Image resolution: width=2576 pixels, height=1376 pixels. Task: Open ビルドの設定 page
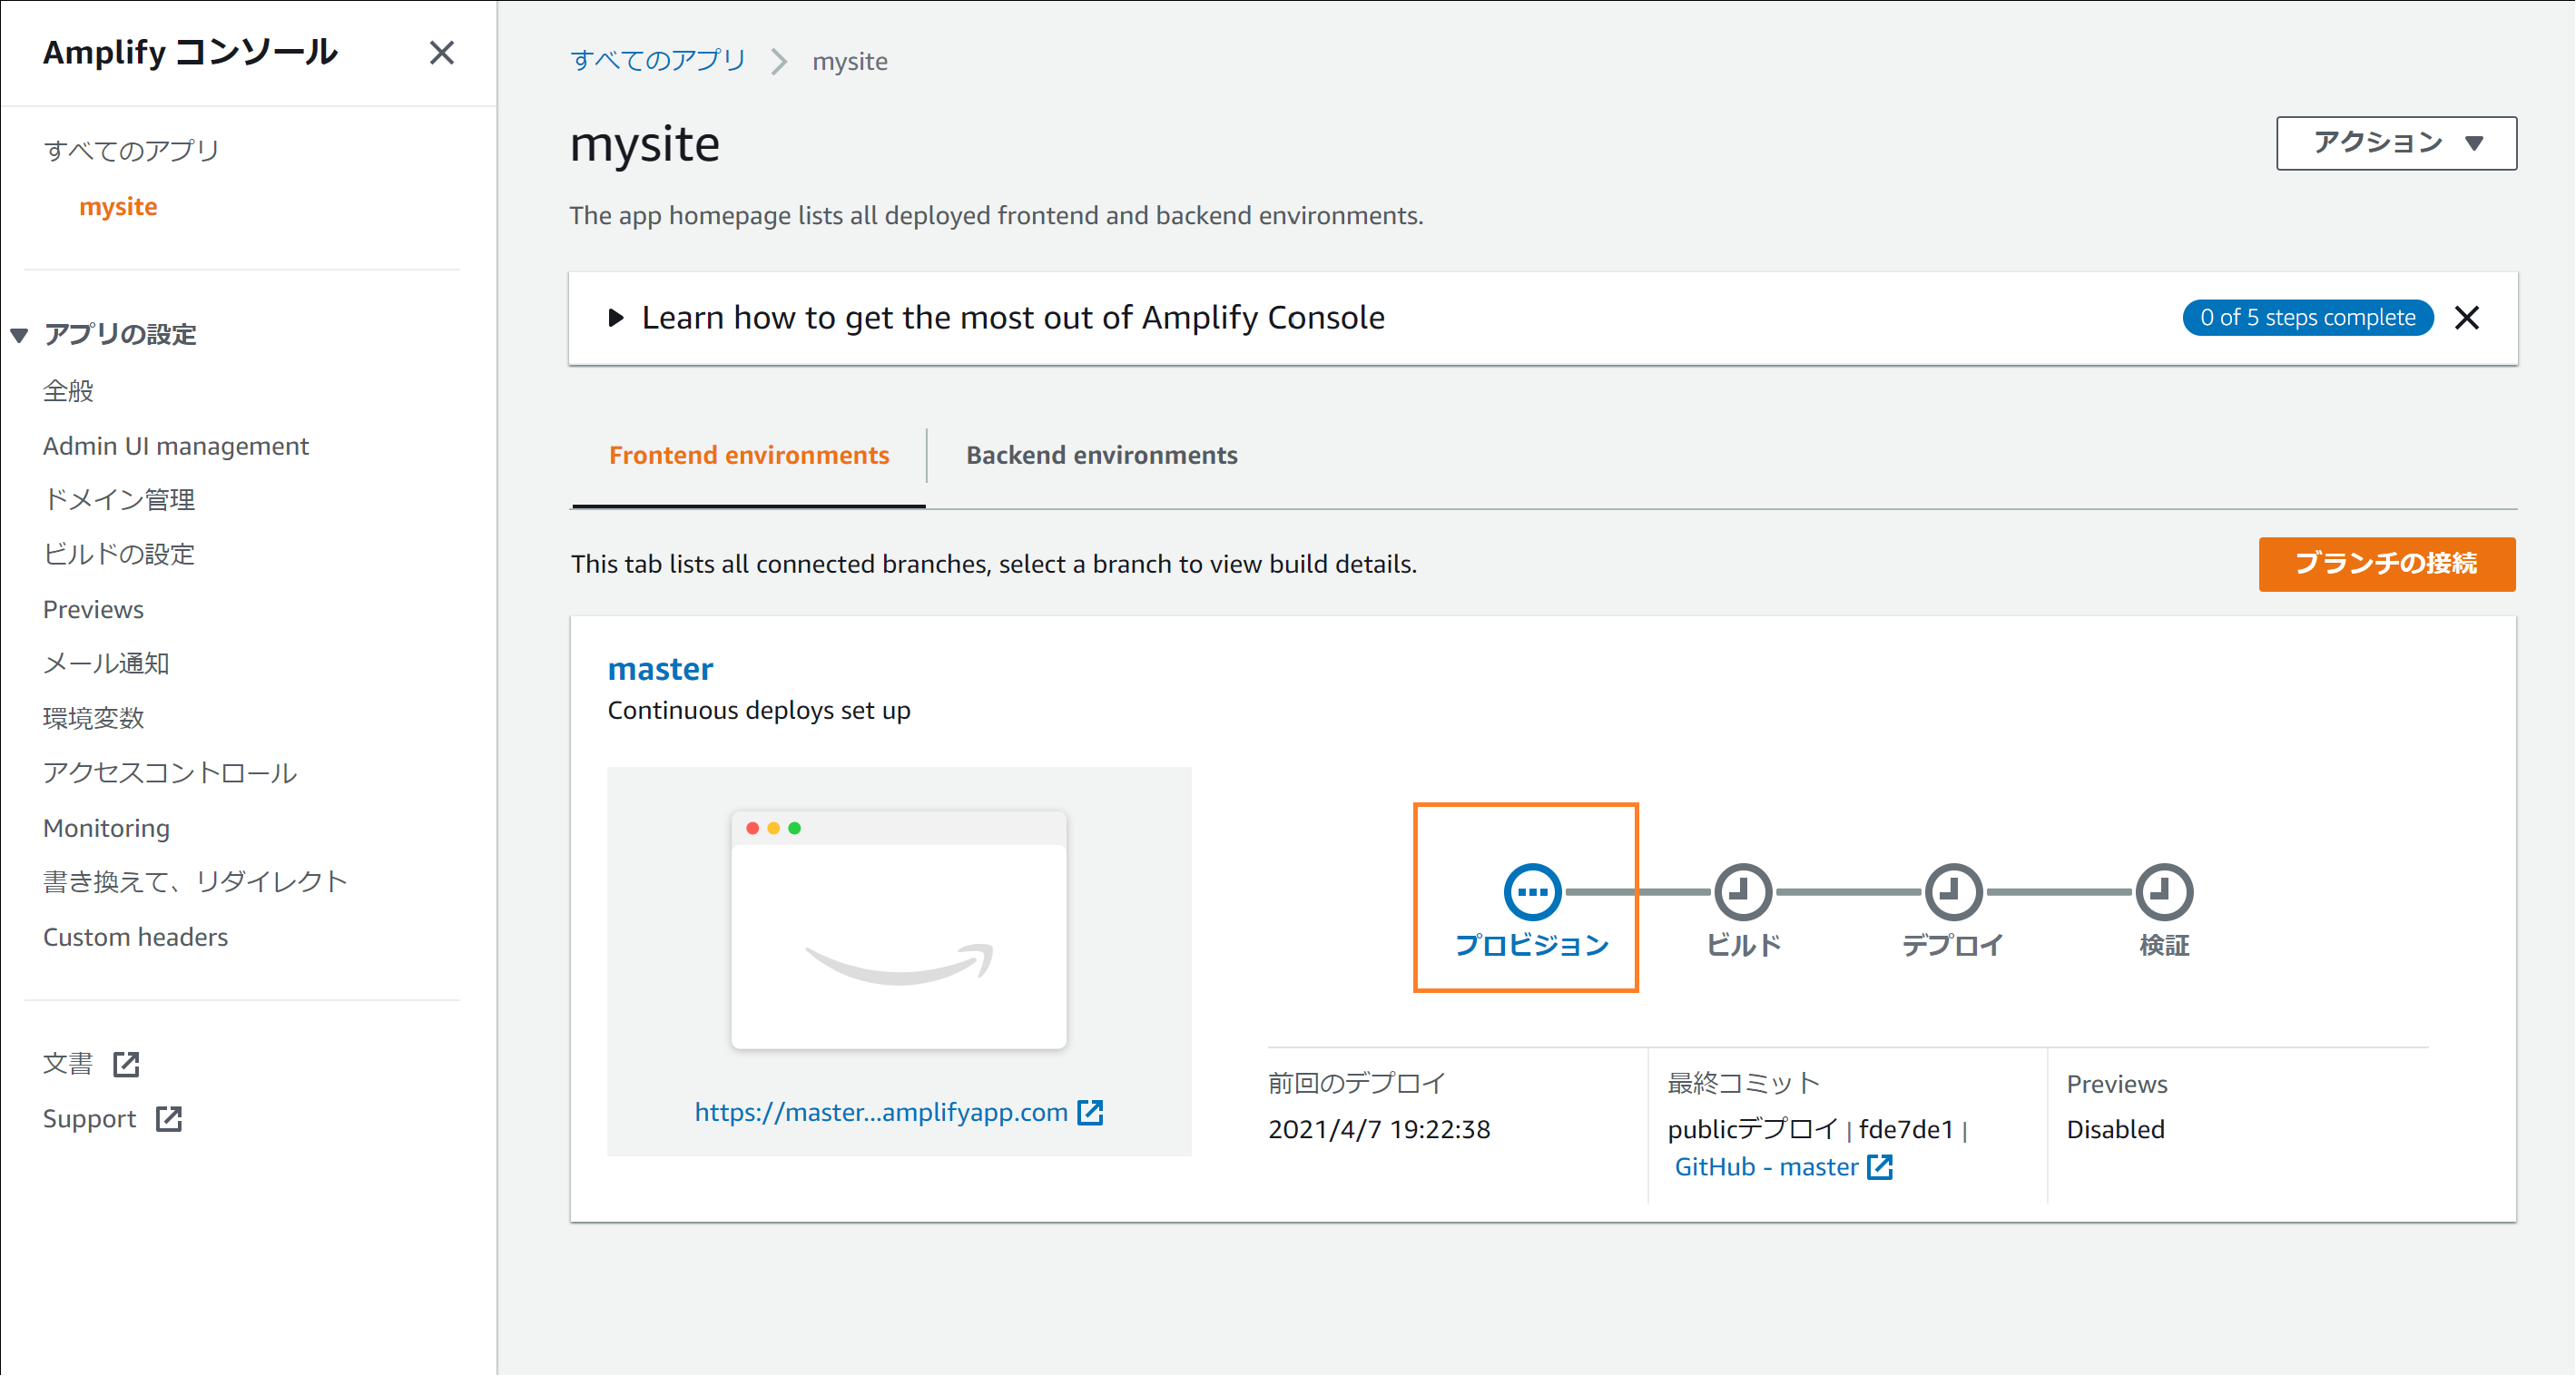(119, 555)
